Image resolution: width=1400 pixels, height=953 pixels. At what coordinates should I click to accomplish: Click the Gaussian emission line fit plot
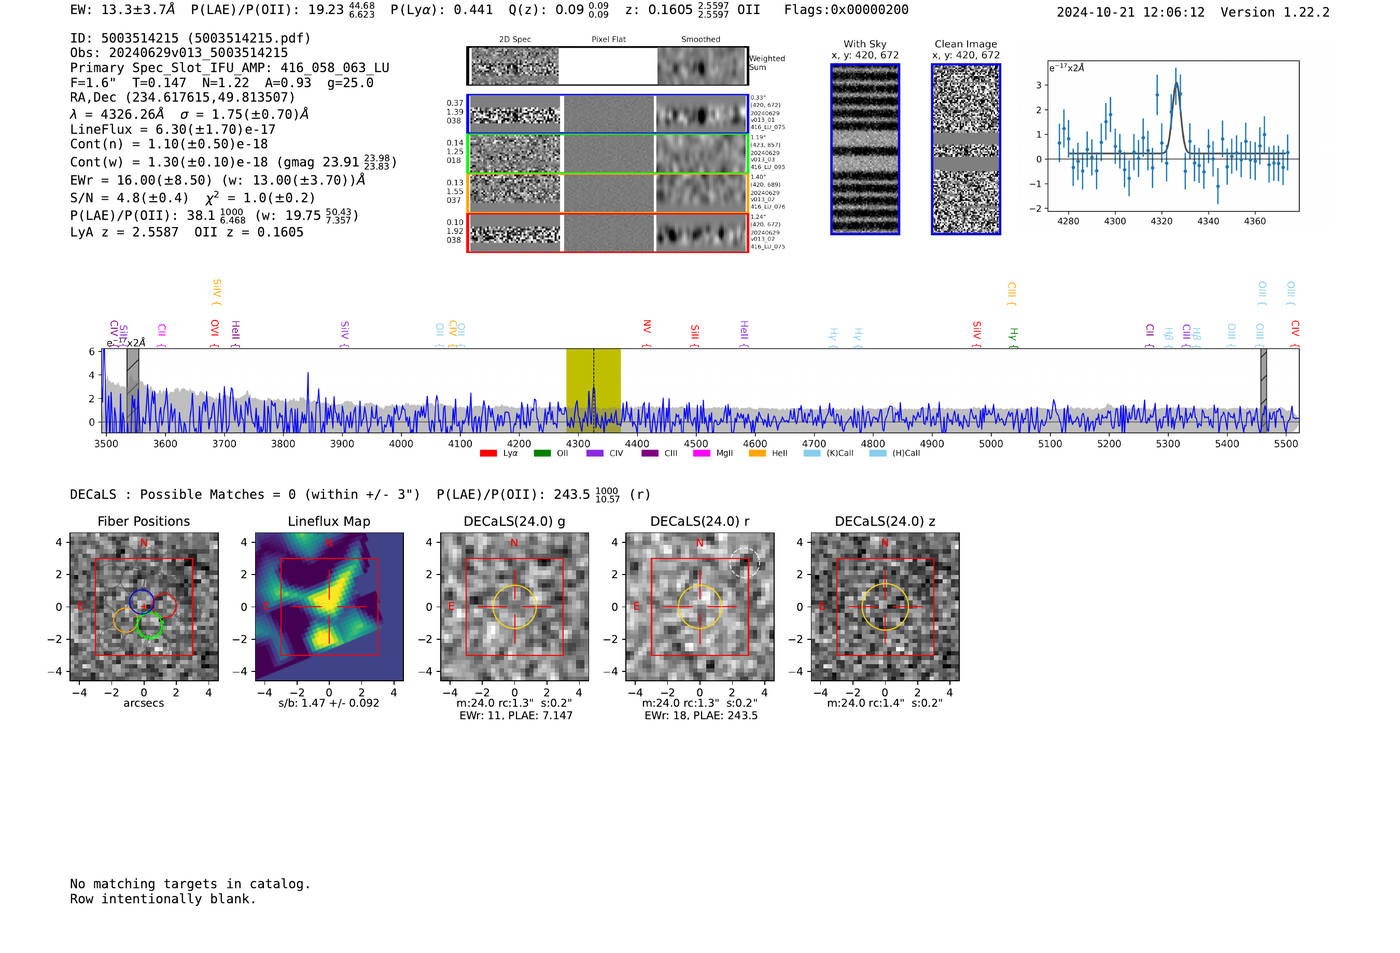[1172, 136]
